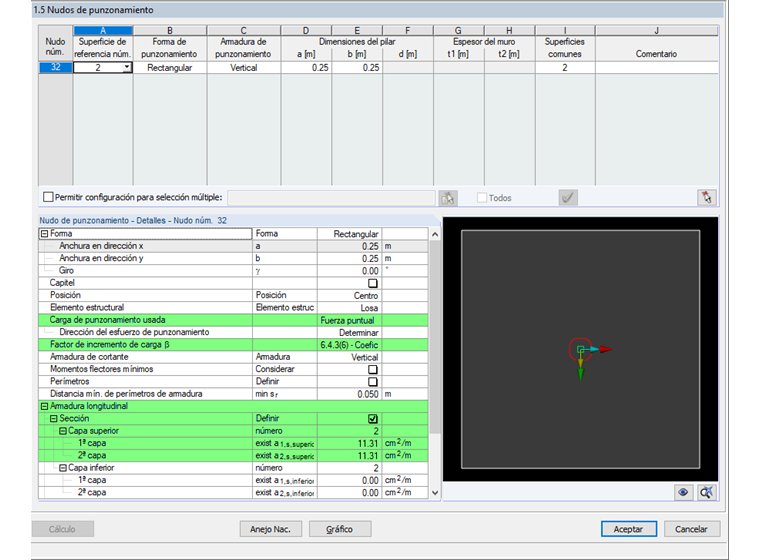Collapse the Armadura longitudinal group

[45, 406]
